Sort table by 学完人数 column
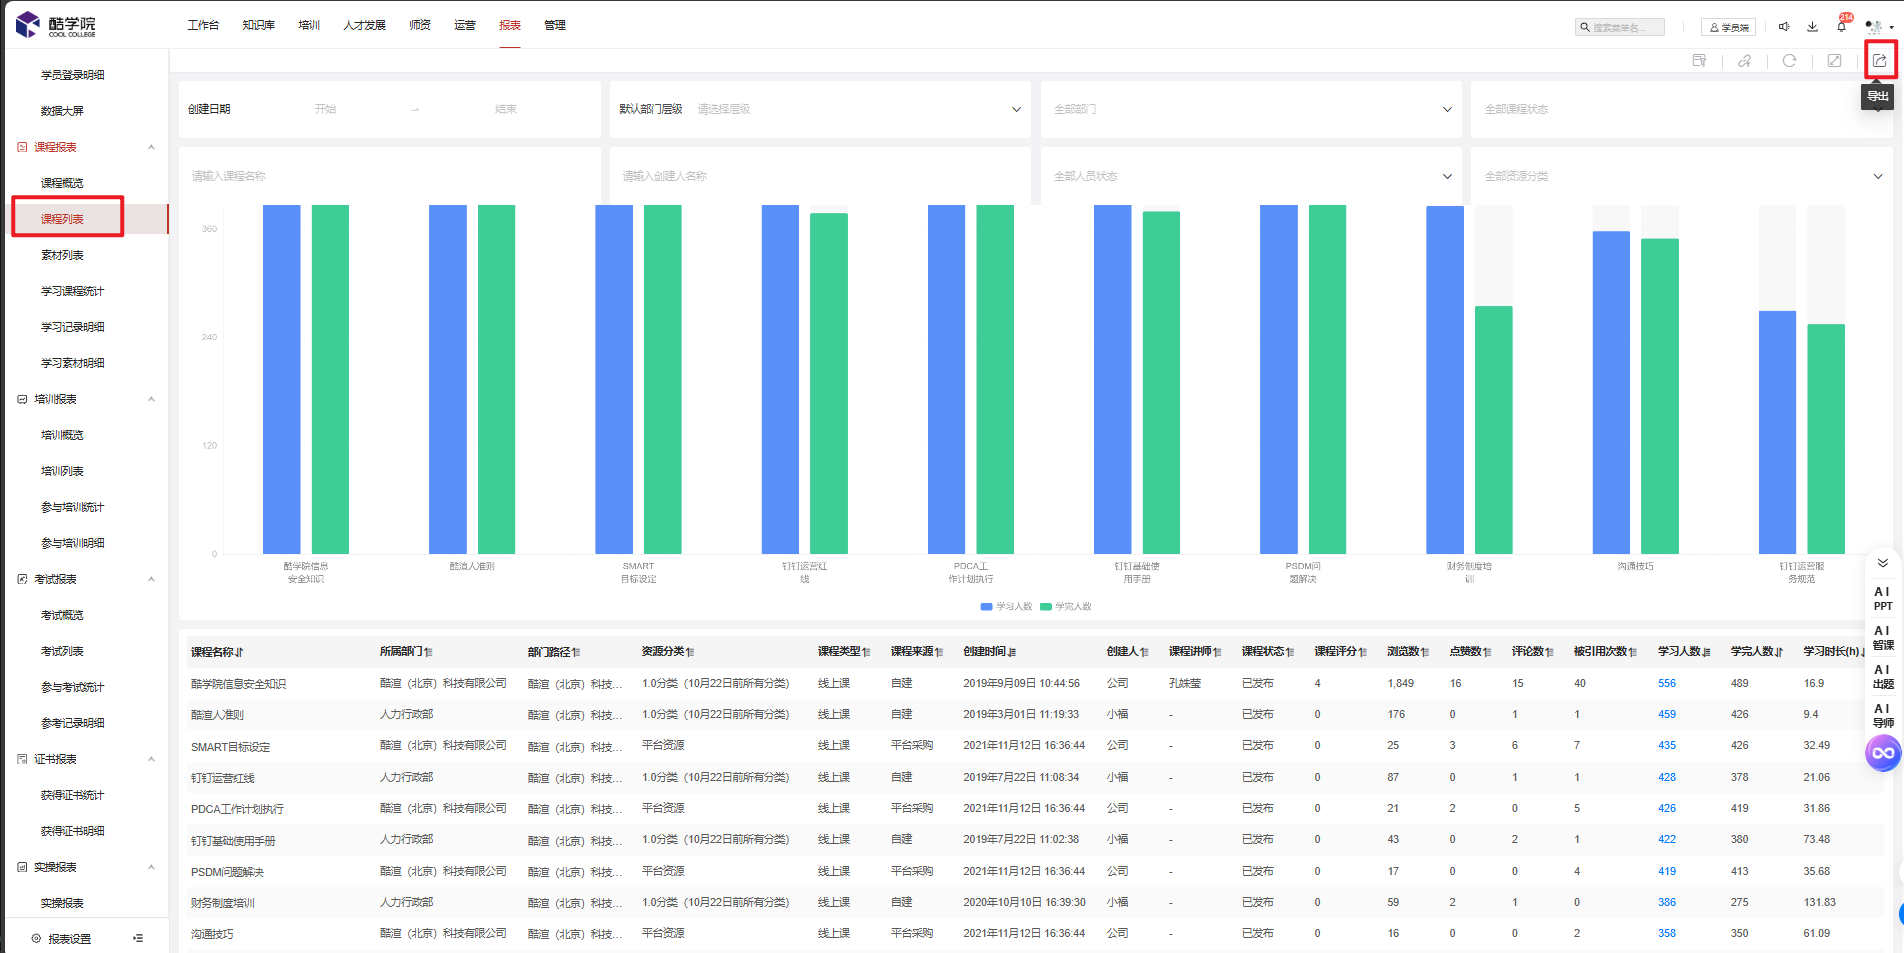 1756,651
